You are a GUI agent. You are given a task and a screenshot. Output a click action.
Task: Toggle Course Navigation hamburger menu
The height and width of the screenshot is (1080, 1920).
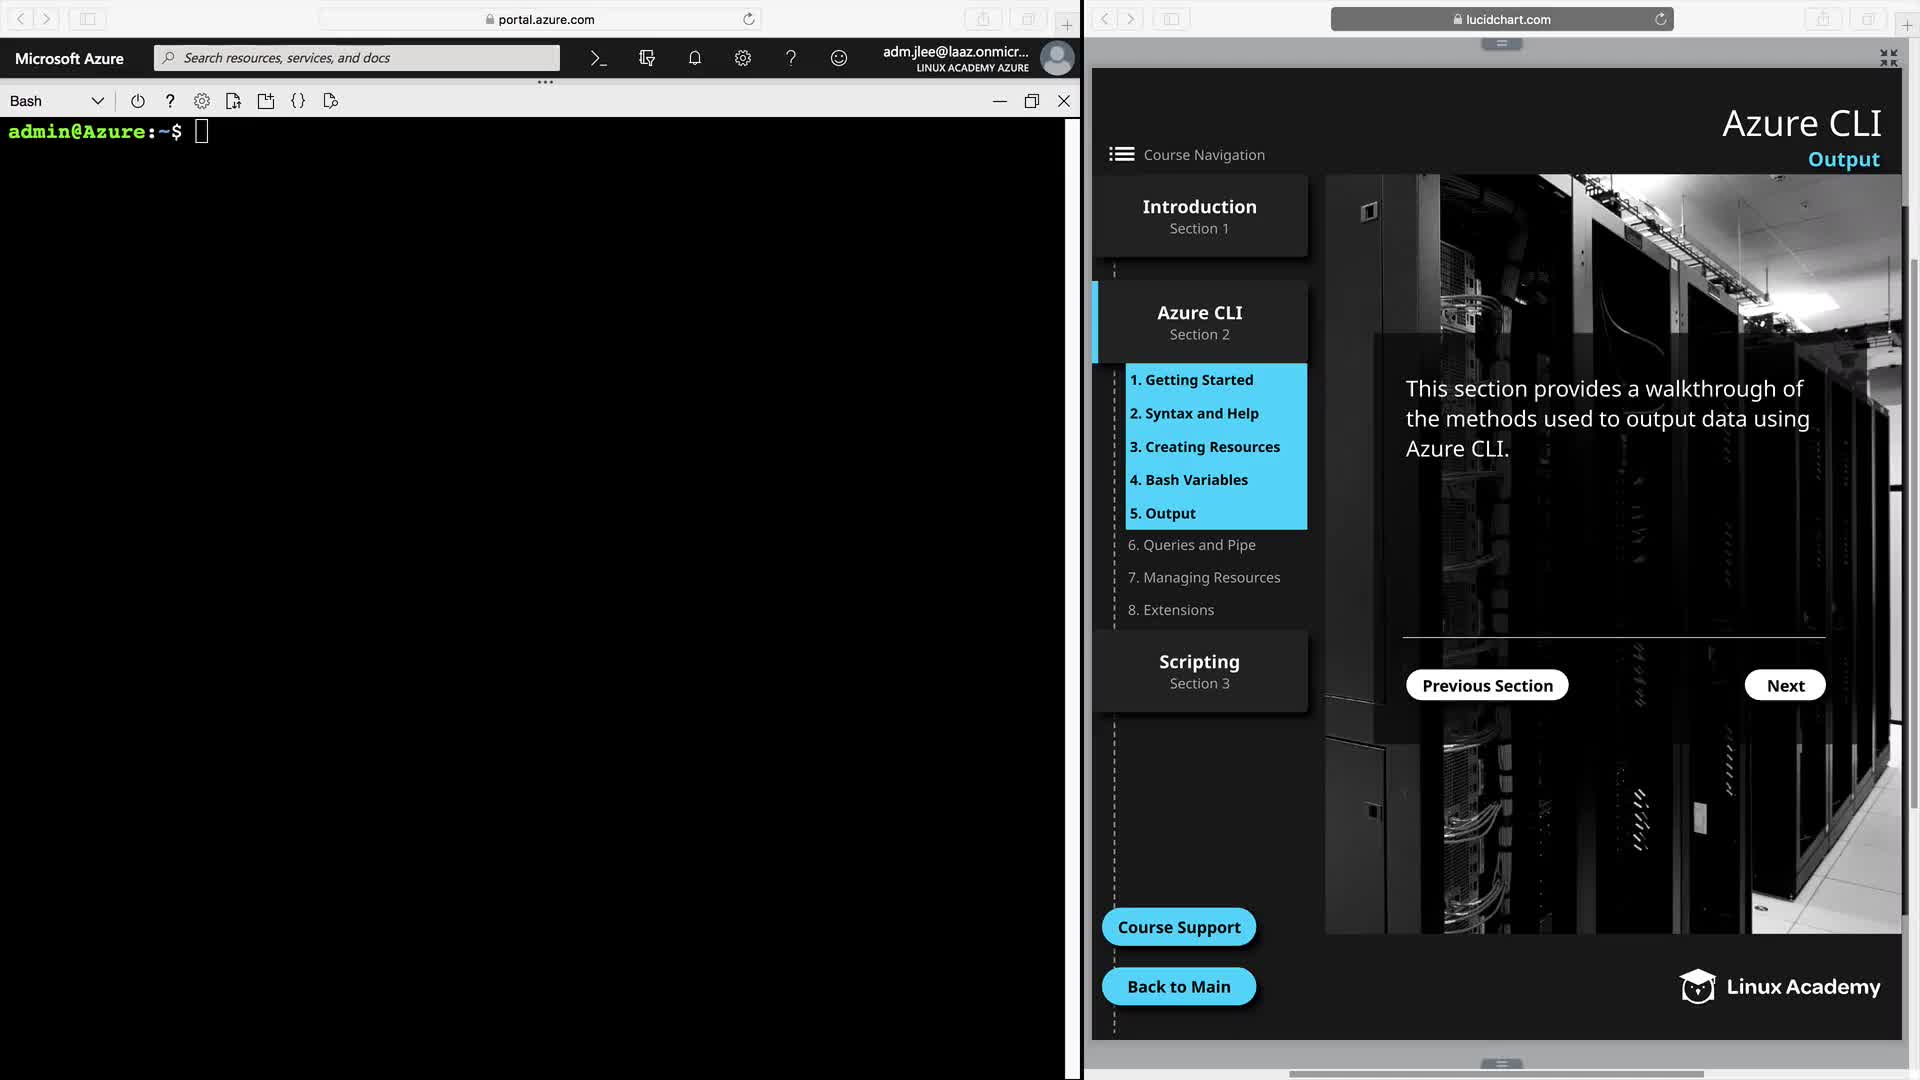click(x=1122, y=154)
